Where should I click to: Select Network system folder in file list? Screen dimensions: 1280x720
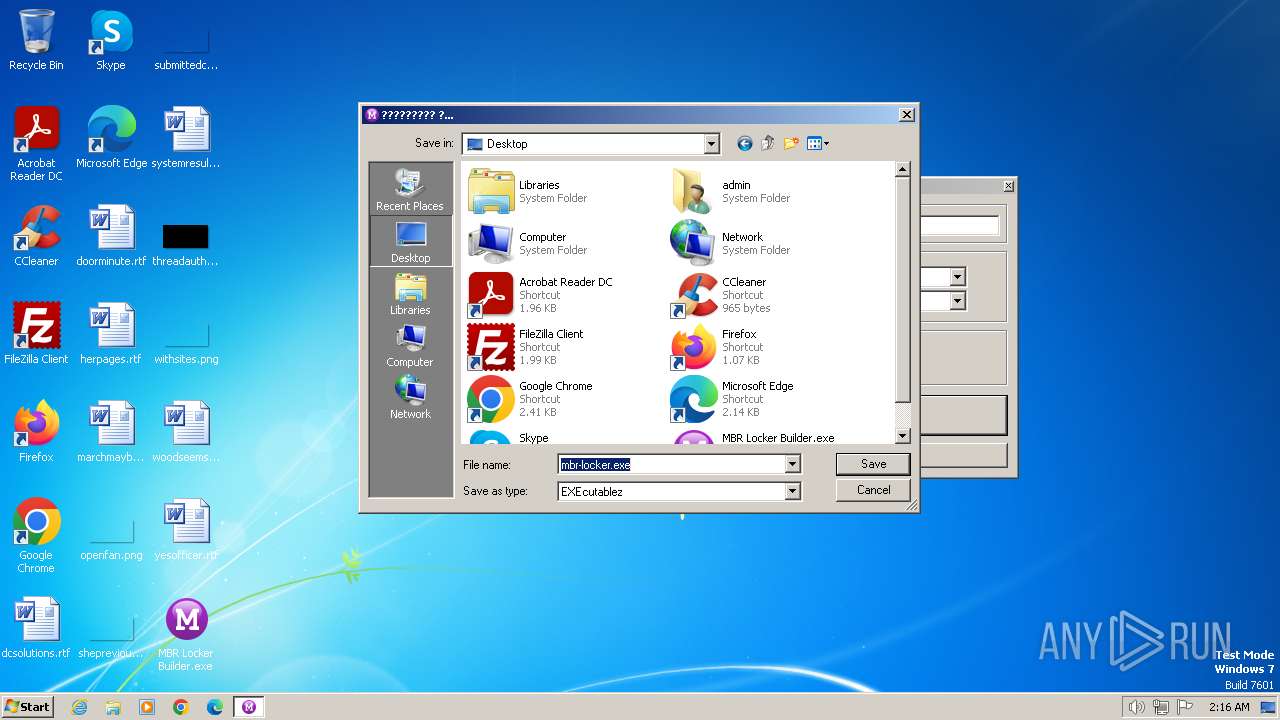[x=729, y=243]
